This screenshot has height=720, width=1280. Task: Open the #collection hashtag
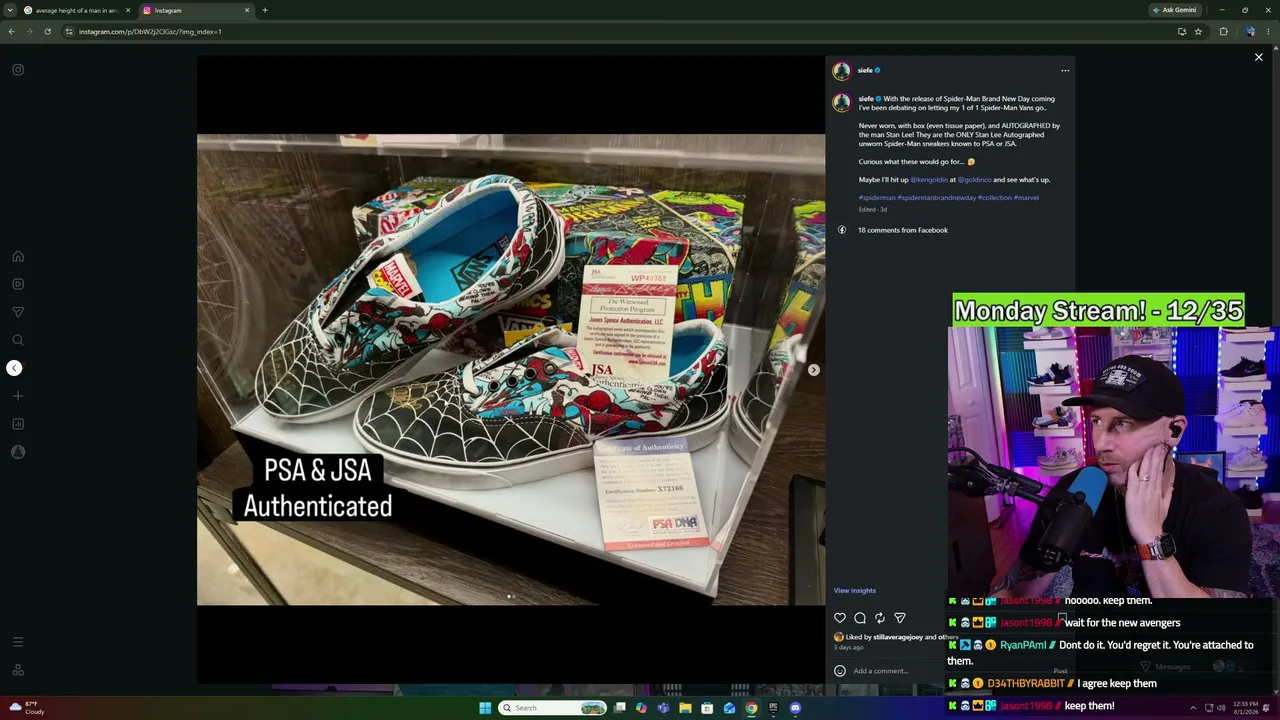995,198
